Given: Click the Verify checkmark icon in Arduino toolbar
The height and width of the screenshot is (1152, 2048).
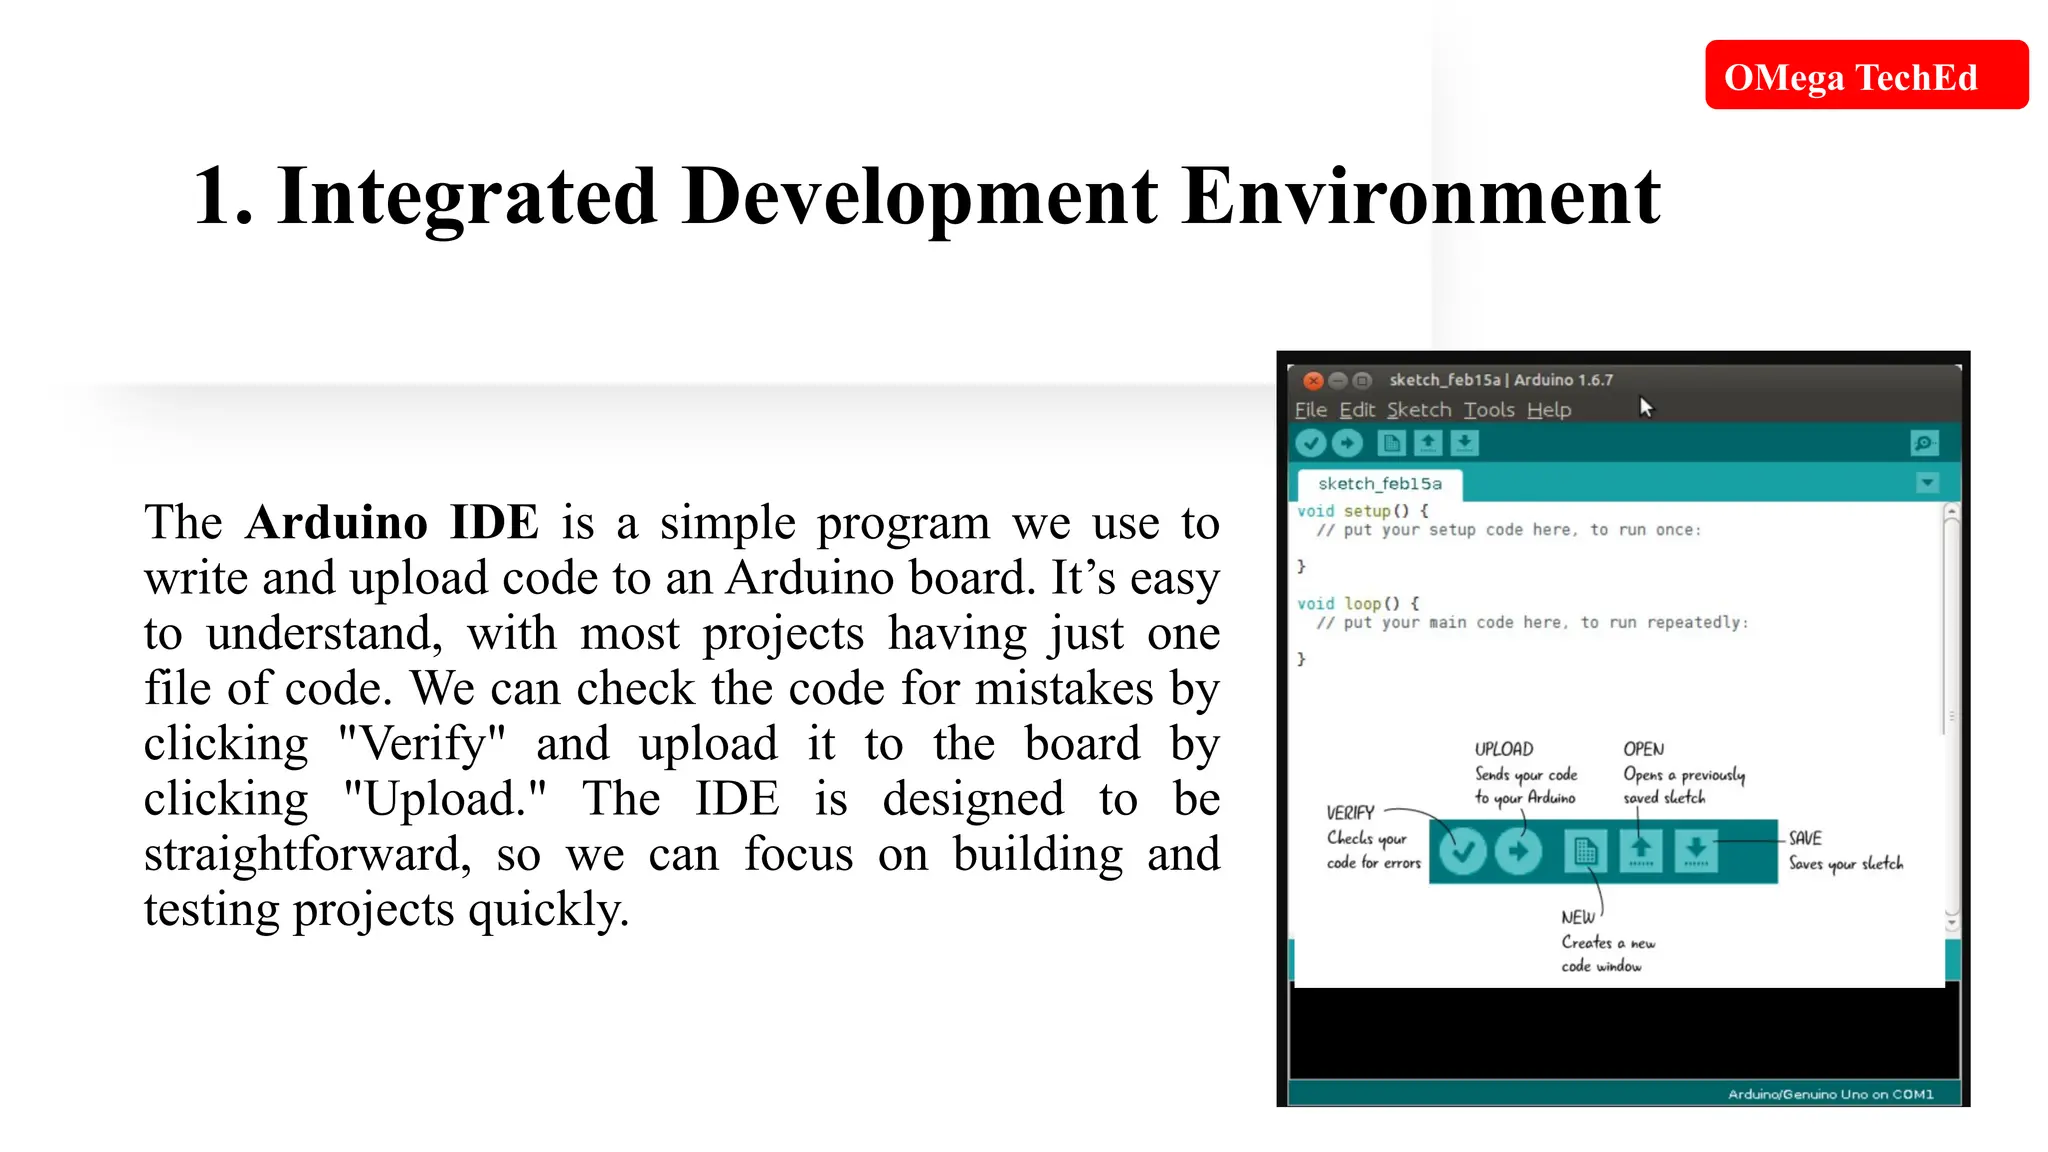Looking at the screenshot, I should tap(1310, 443).
